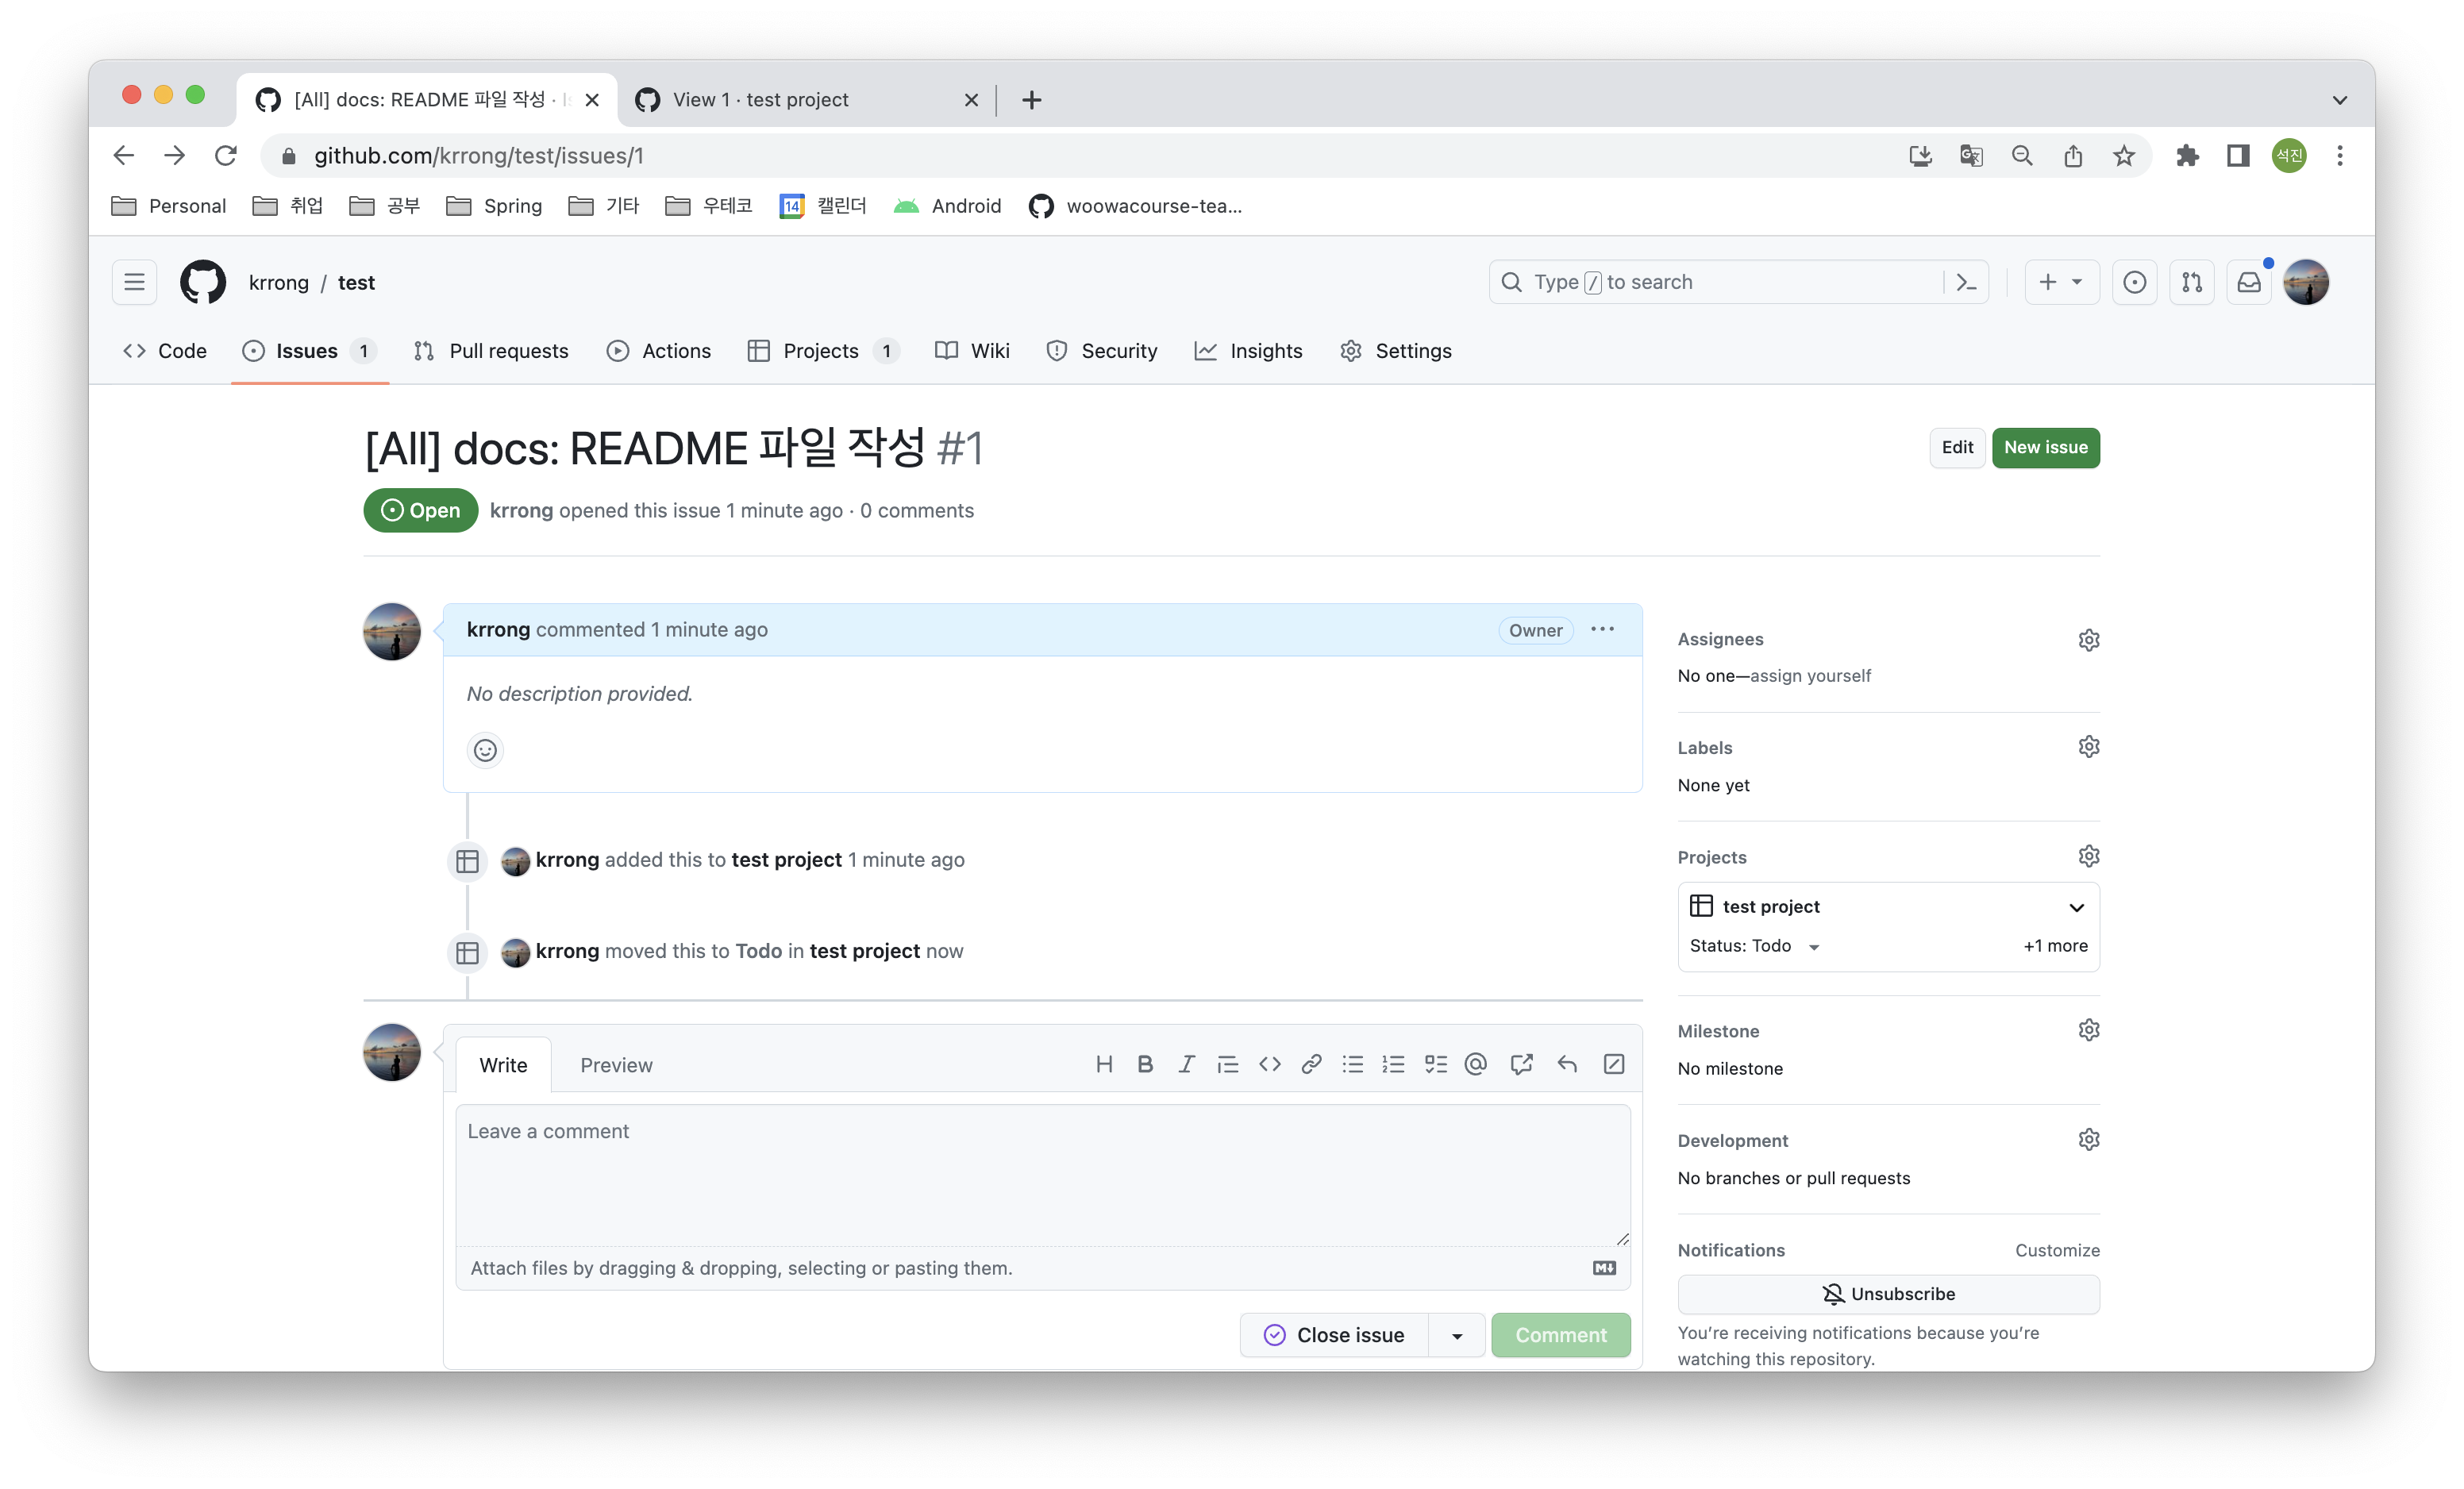Viewport: 2464px width, 1489px height.
Task: Open the pull requests shortcut icon in header
Action: (2191, 282)
